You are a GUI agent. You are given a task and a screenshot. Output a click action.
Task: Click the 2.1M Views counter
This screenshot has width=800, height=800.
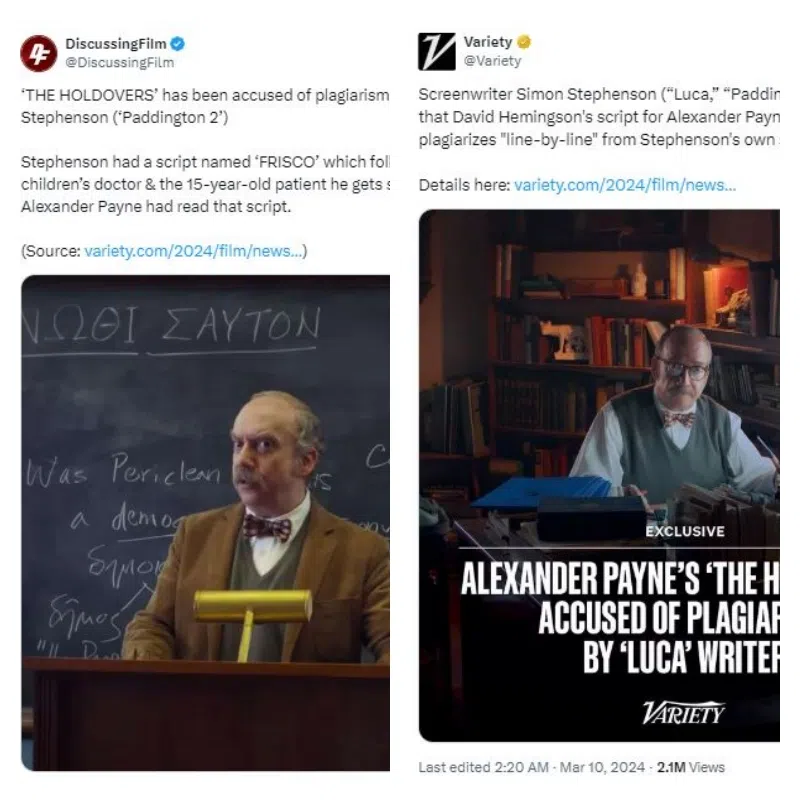(691, 767)
